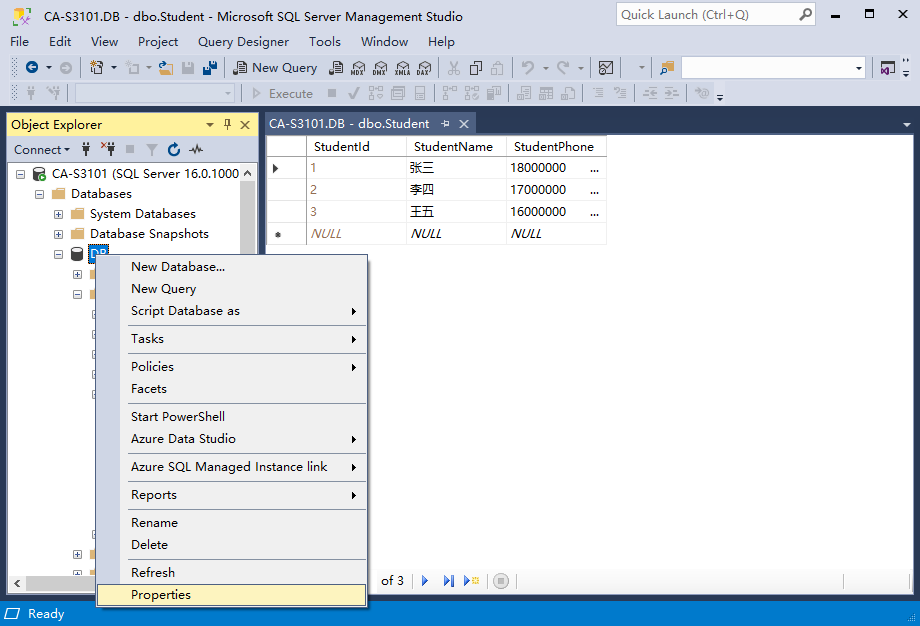
Task: Click the Refresh icon in Object Explorer
Action: [174, 150]
